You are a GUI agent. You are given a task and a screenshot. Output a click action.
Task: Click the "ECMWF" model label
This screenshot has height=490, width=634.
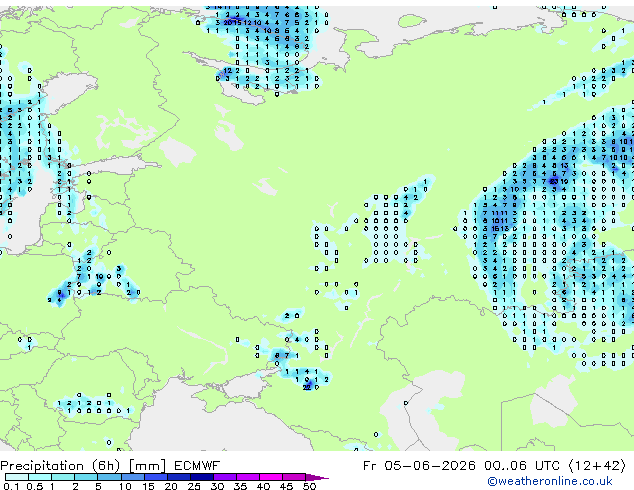click(x=197, y=466)
